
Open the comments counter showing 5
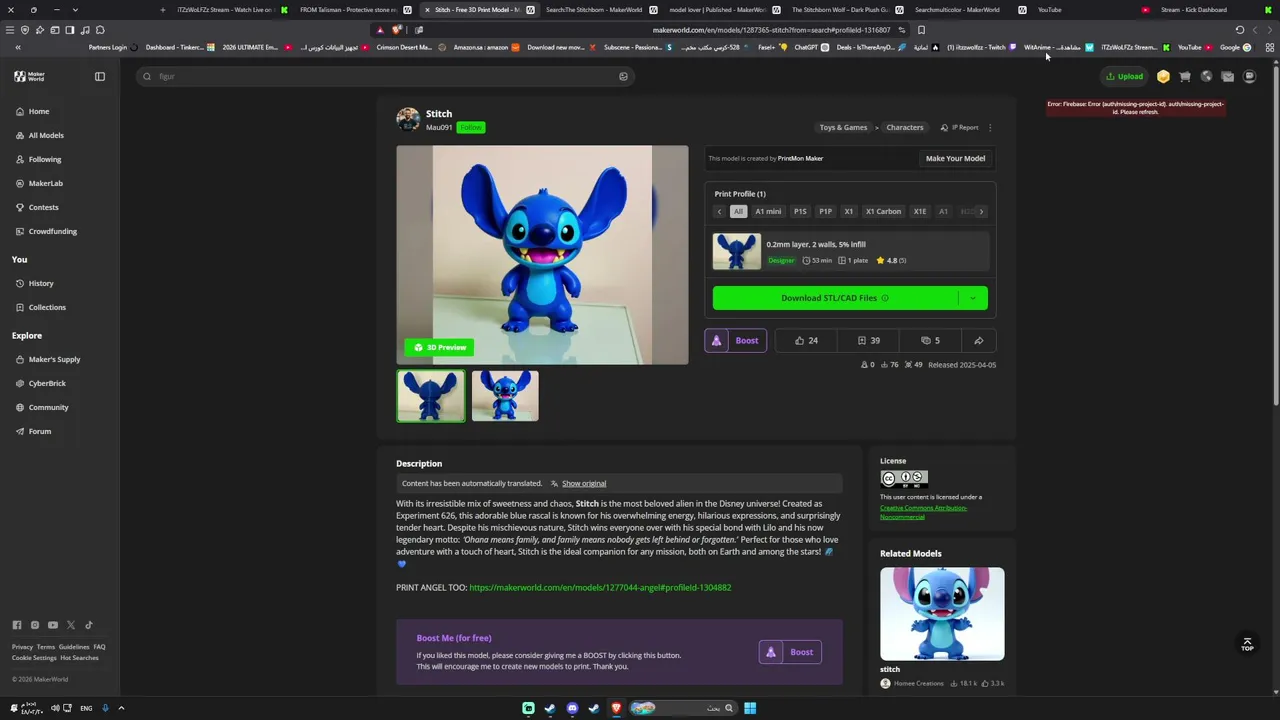click(x=930, y=341)
